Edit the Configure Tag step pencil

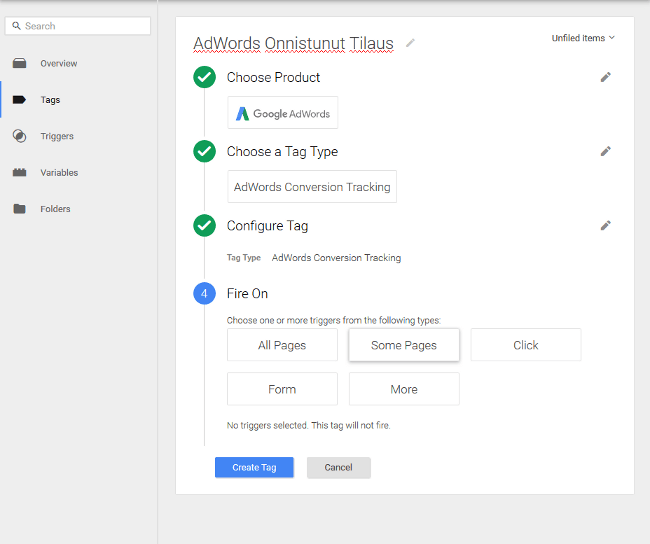(x=606, y=226)
